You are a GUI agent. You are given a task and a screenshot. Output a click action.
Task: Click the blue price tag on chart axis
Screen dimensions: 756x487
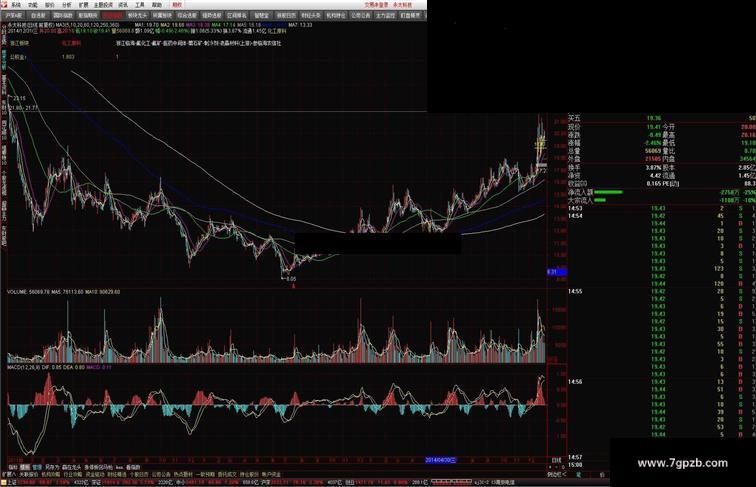point(556,272)
